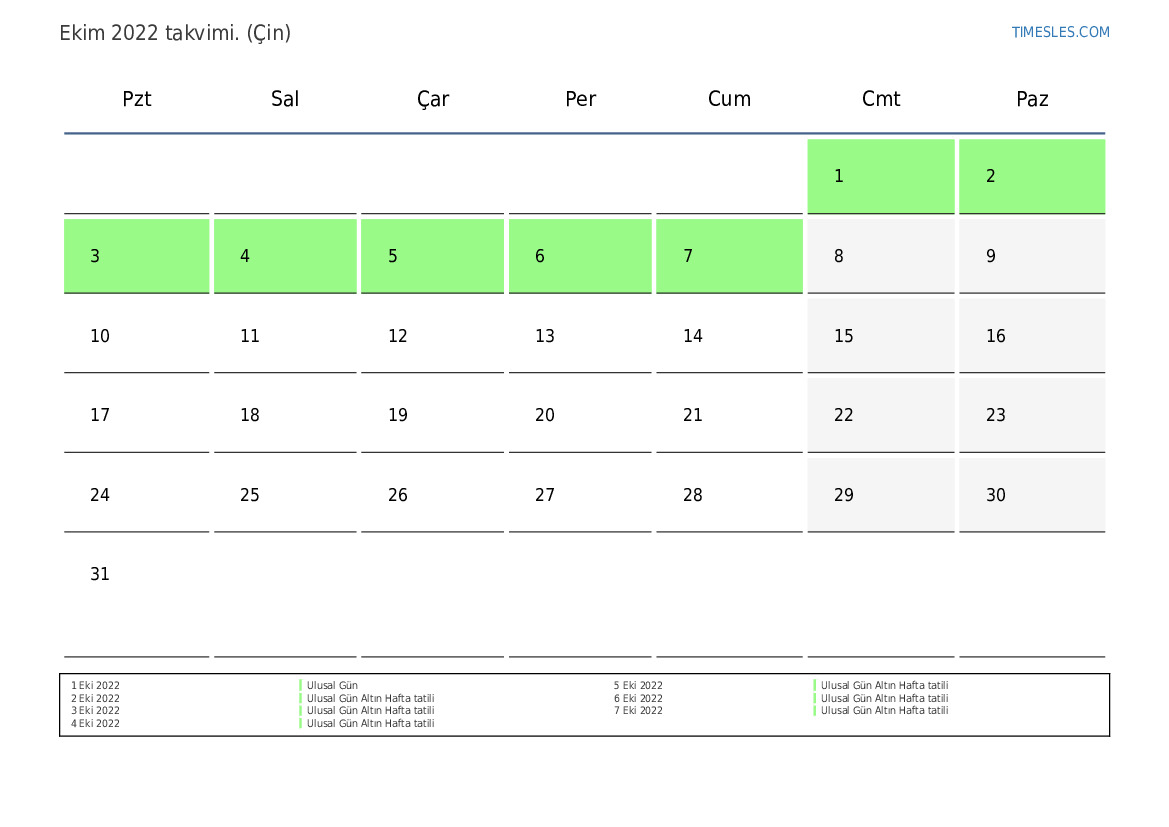The image size is (1169, 827).
Task: Select the Paz column header
Action: (x=1032, y=99)
